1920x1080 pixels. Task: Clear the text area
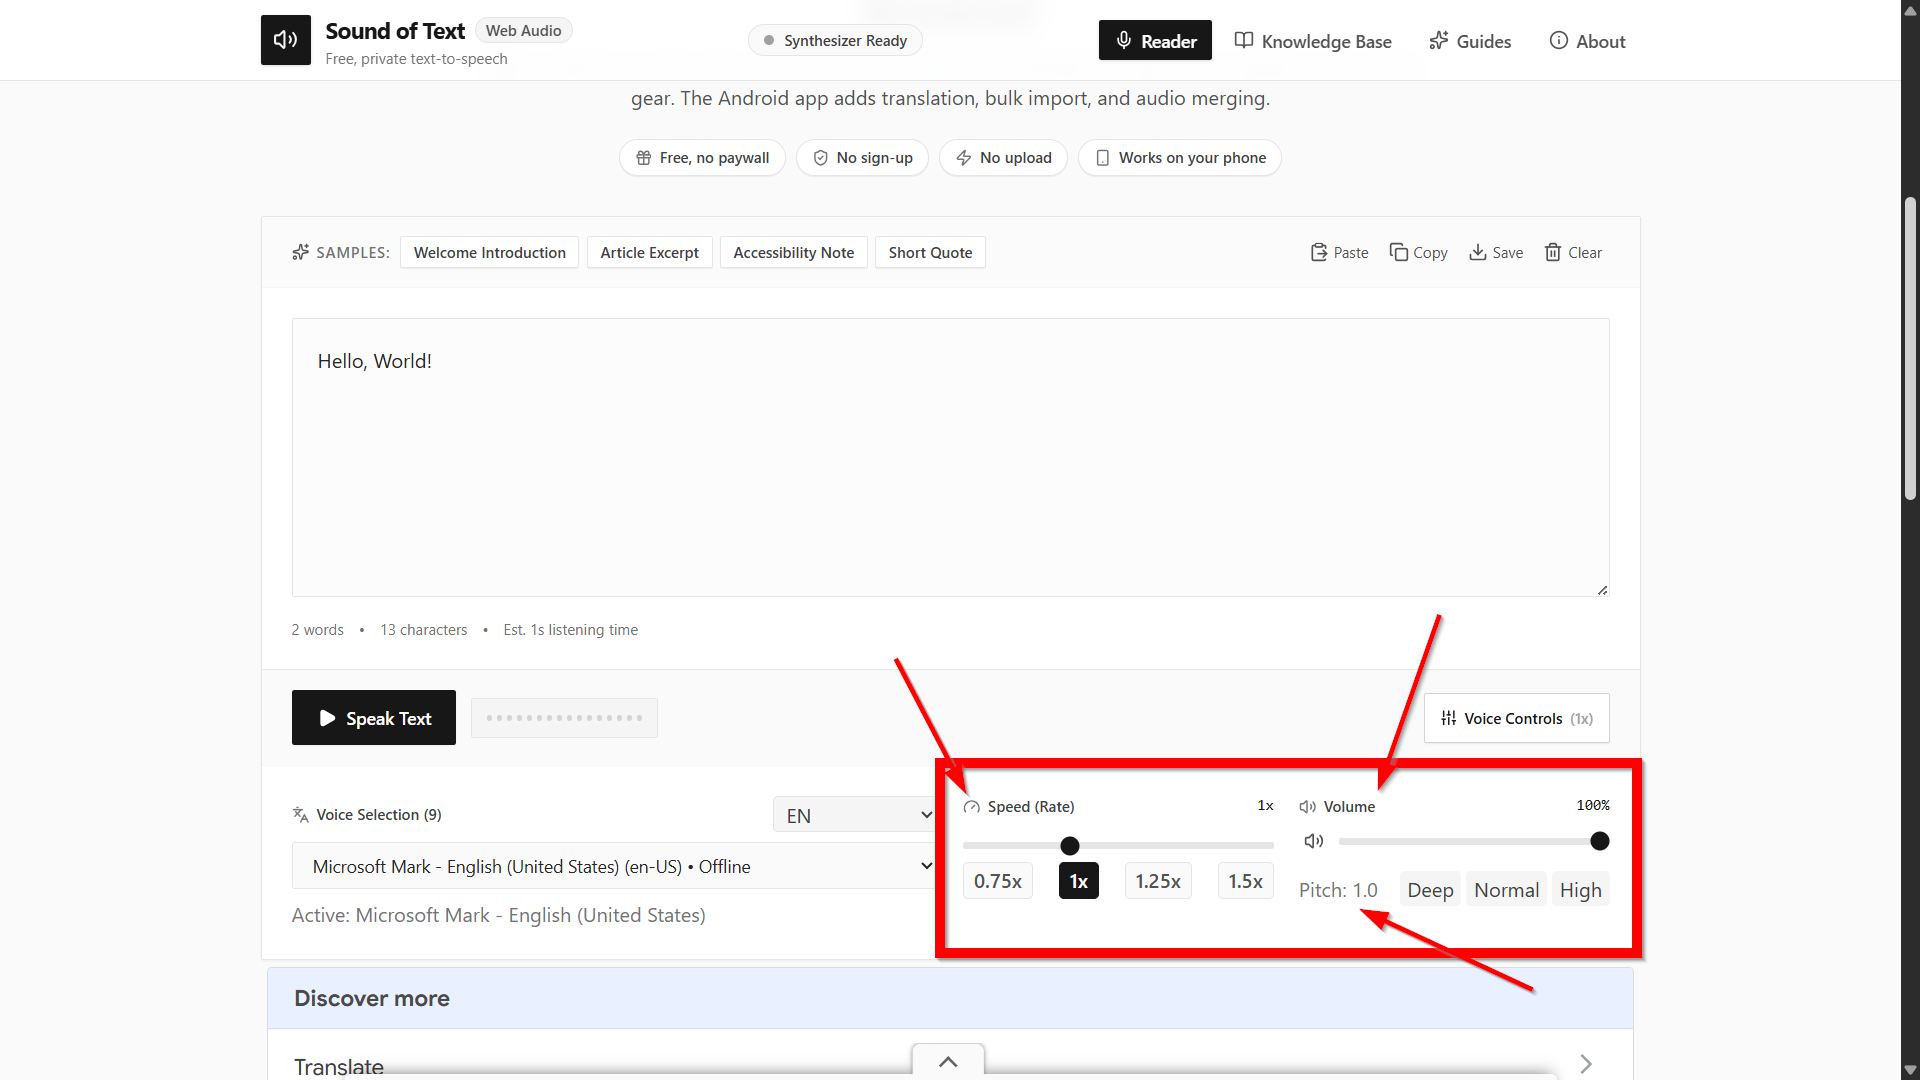click(x=1573, y=252)
